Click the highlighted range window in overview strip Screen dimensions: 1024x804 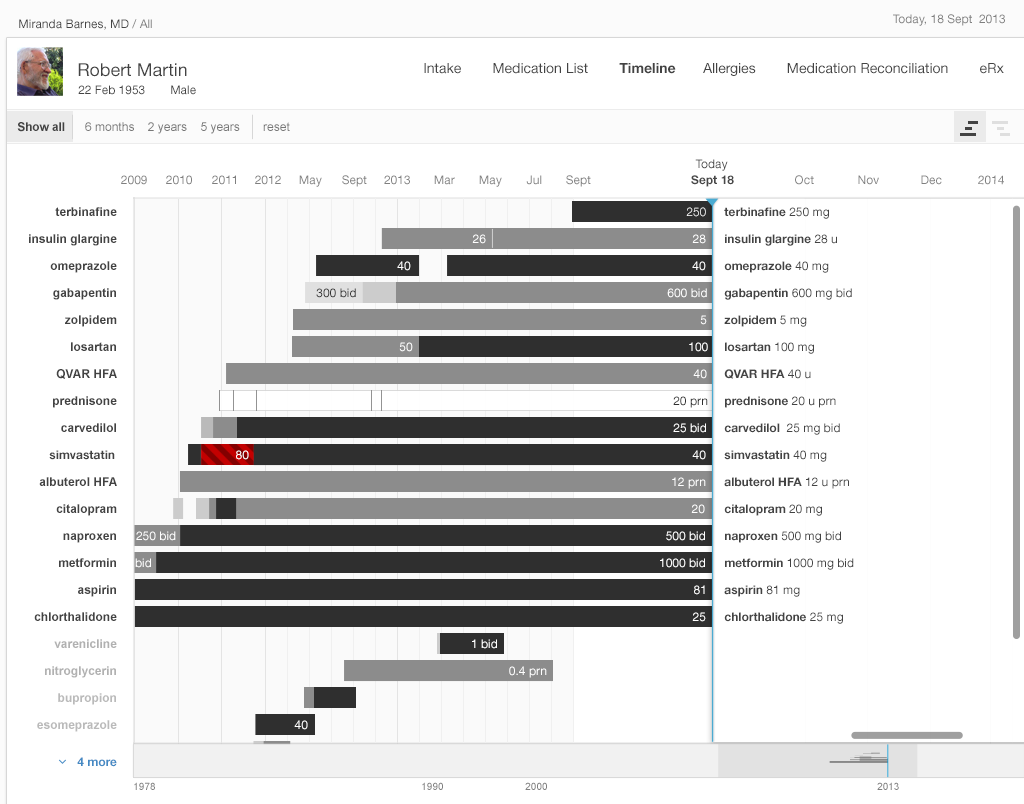point(817,761)
